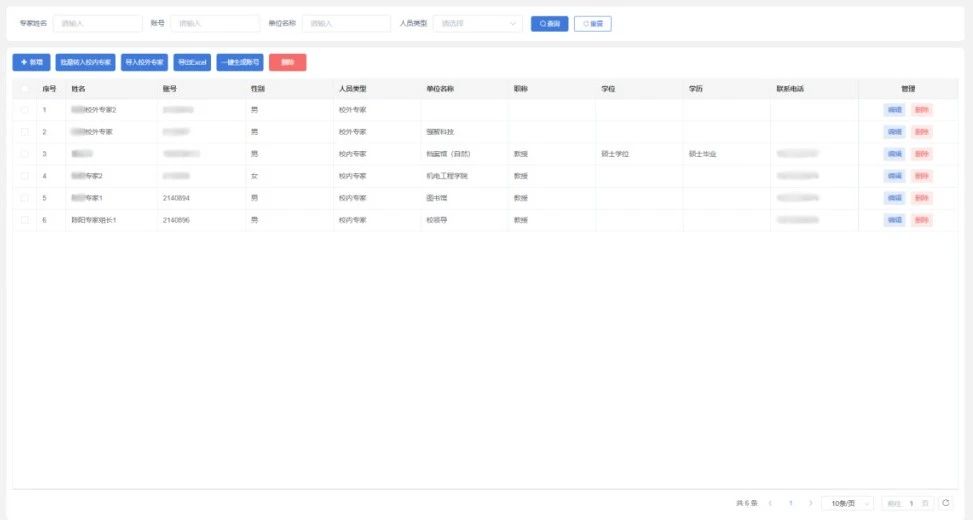Click the 新增 add button with plus icon
Image resolution: width=973 pixels, height=520 pixels.
coord(30,62)
